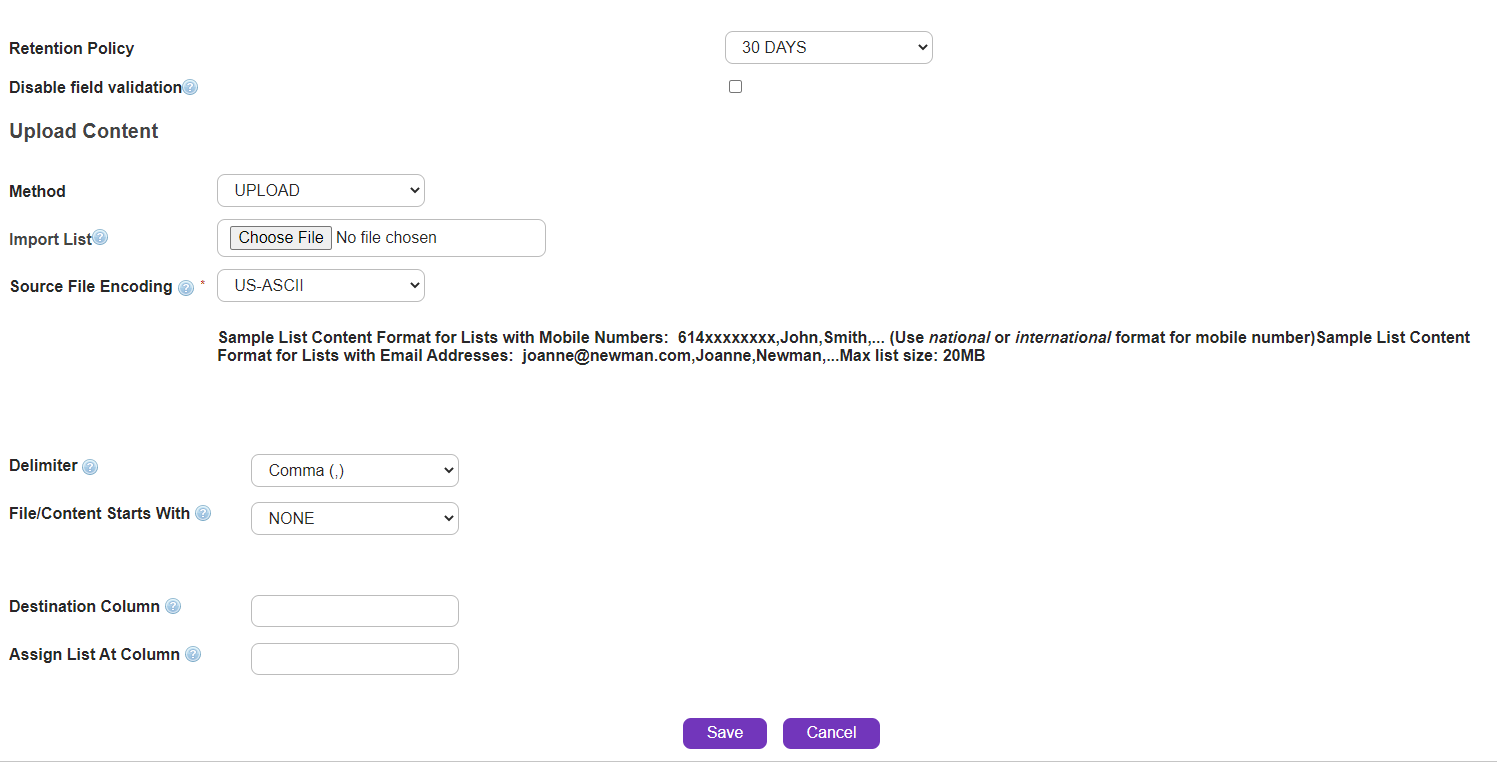
Task: Open the Retention Policy dropdown
Action: 828,48
